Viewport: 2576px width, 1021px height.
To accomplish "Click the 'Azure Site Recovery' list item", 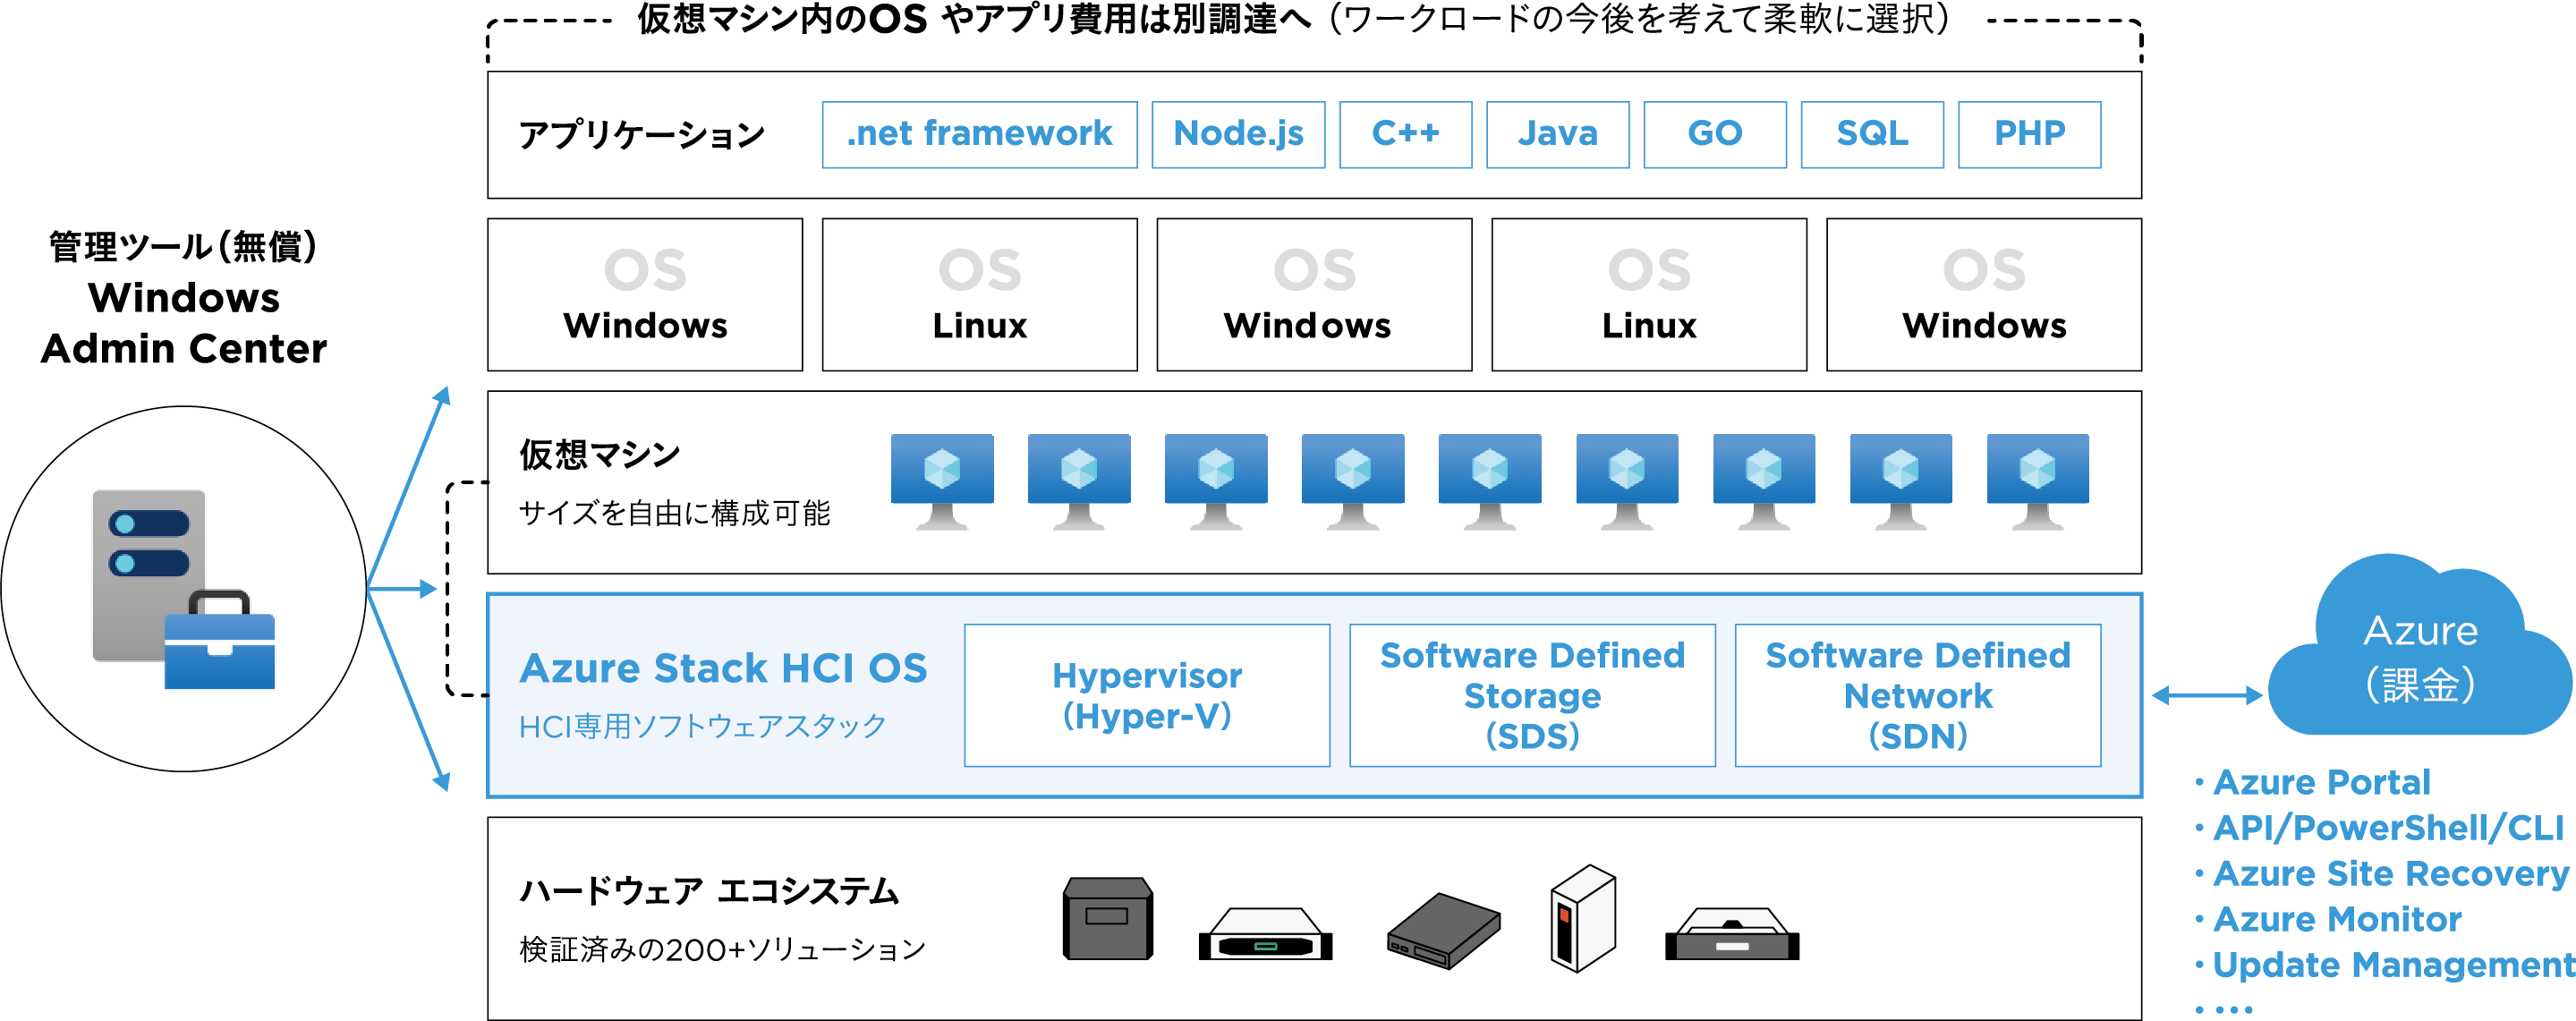I will (x=2390, y=874).
